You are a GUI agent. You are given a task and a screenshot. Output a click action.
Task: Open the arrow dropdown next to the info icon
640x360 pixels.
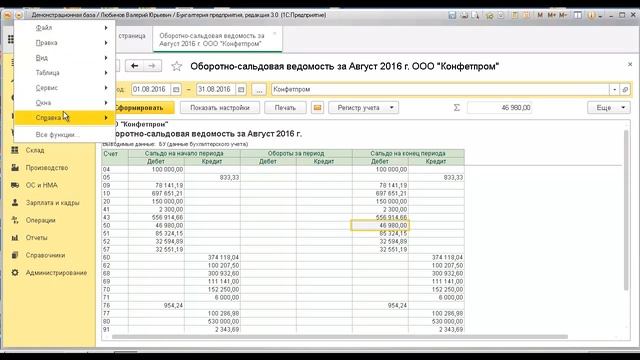pos(600,16)
